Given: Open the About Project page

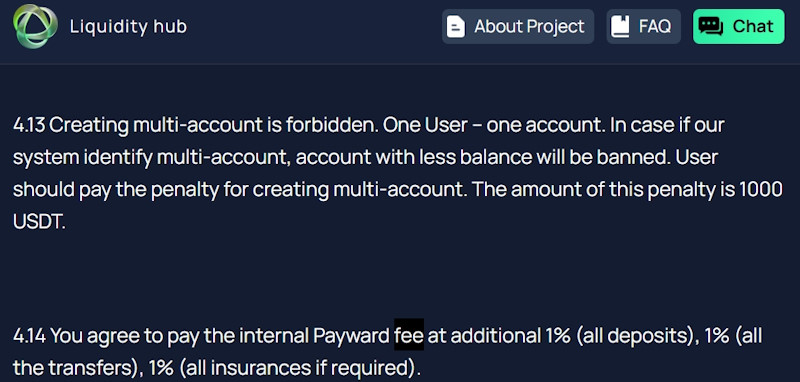Looking at the screenshot, I should (518, 27).
